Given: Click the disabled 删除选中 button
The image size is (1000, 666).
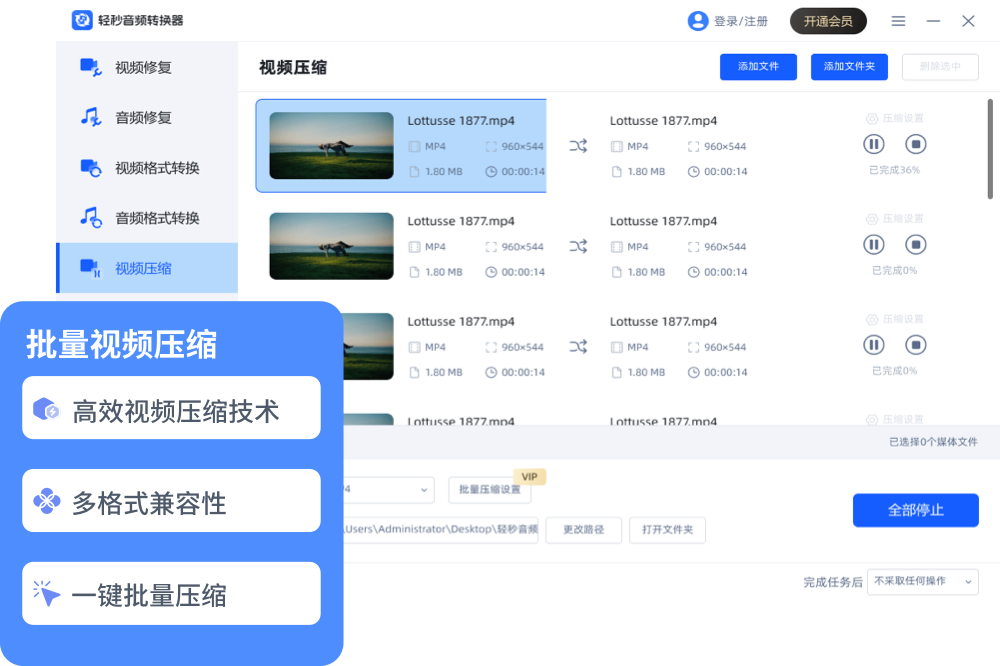Looking at the screenshot, I should coord(940,66).
